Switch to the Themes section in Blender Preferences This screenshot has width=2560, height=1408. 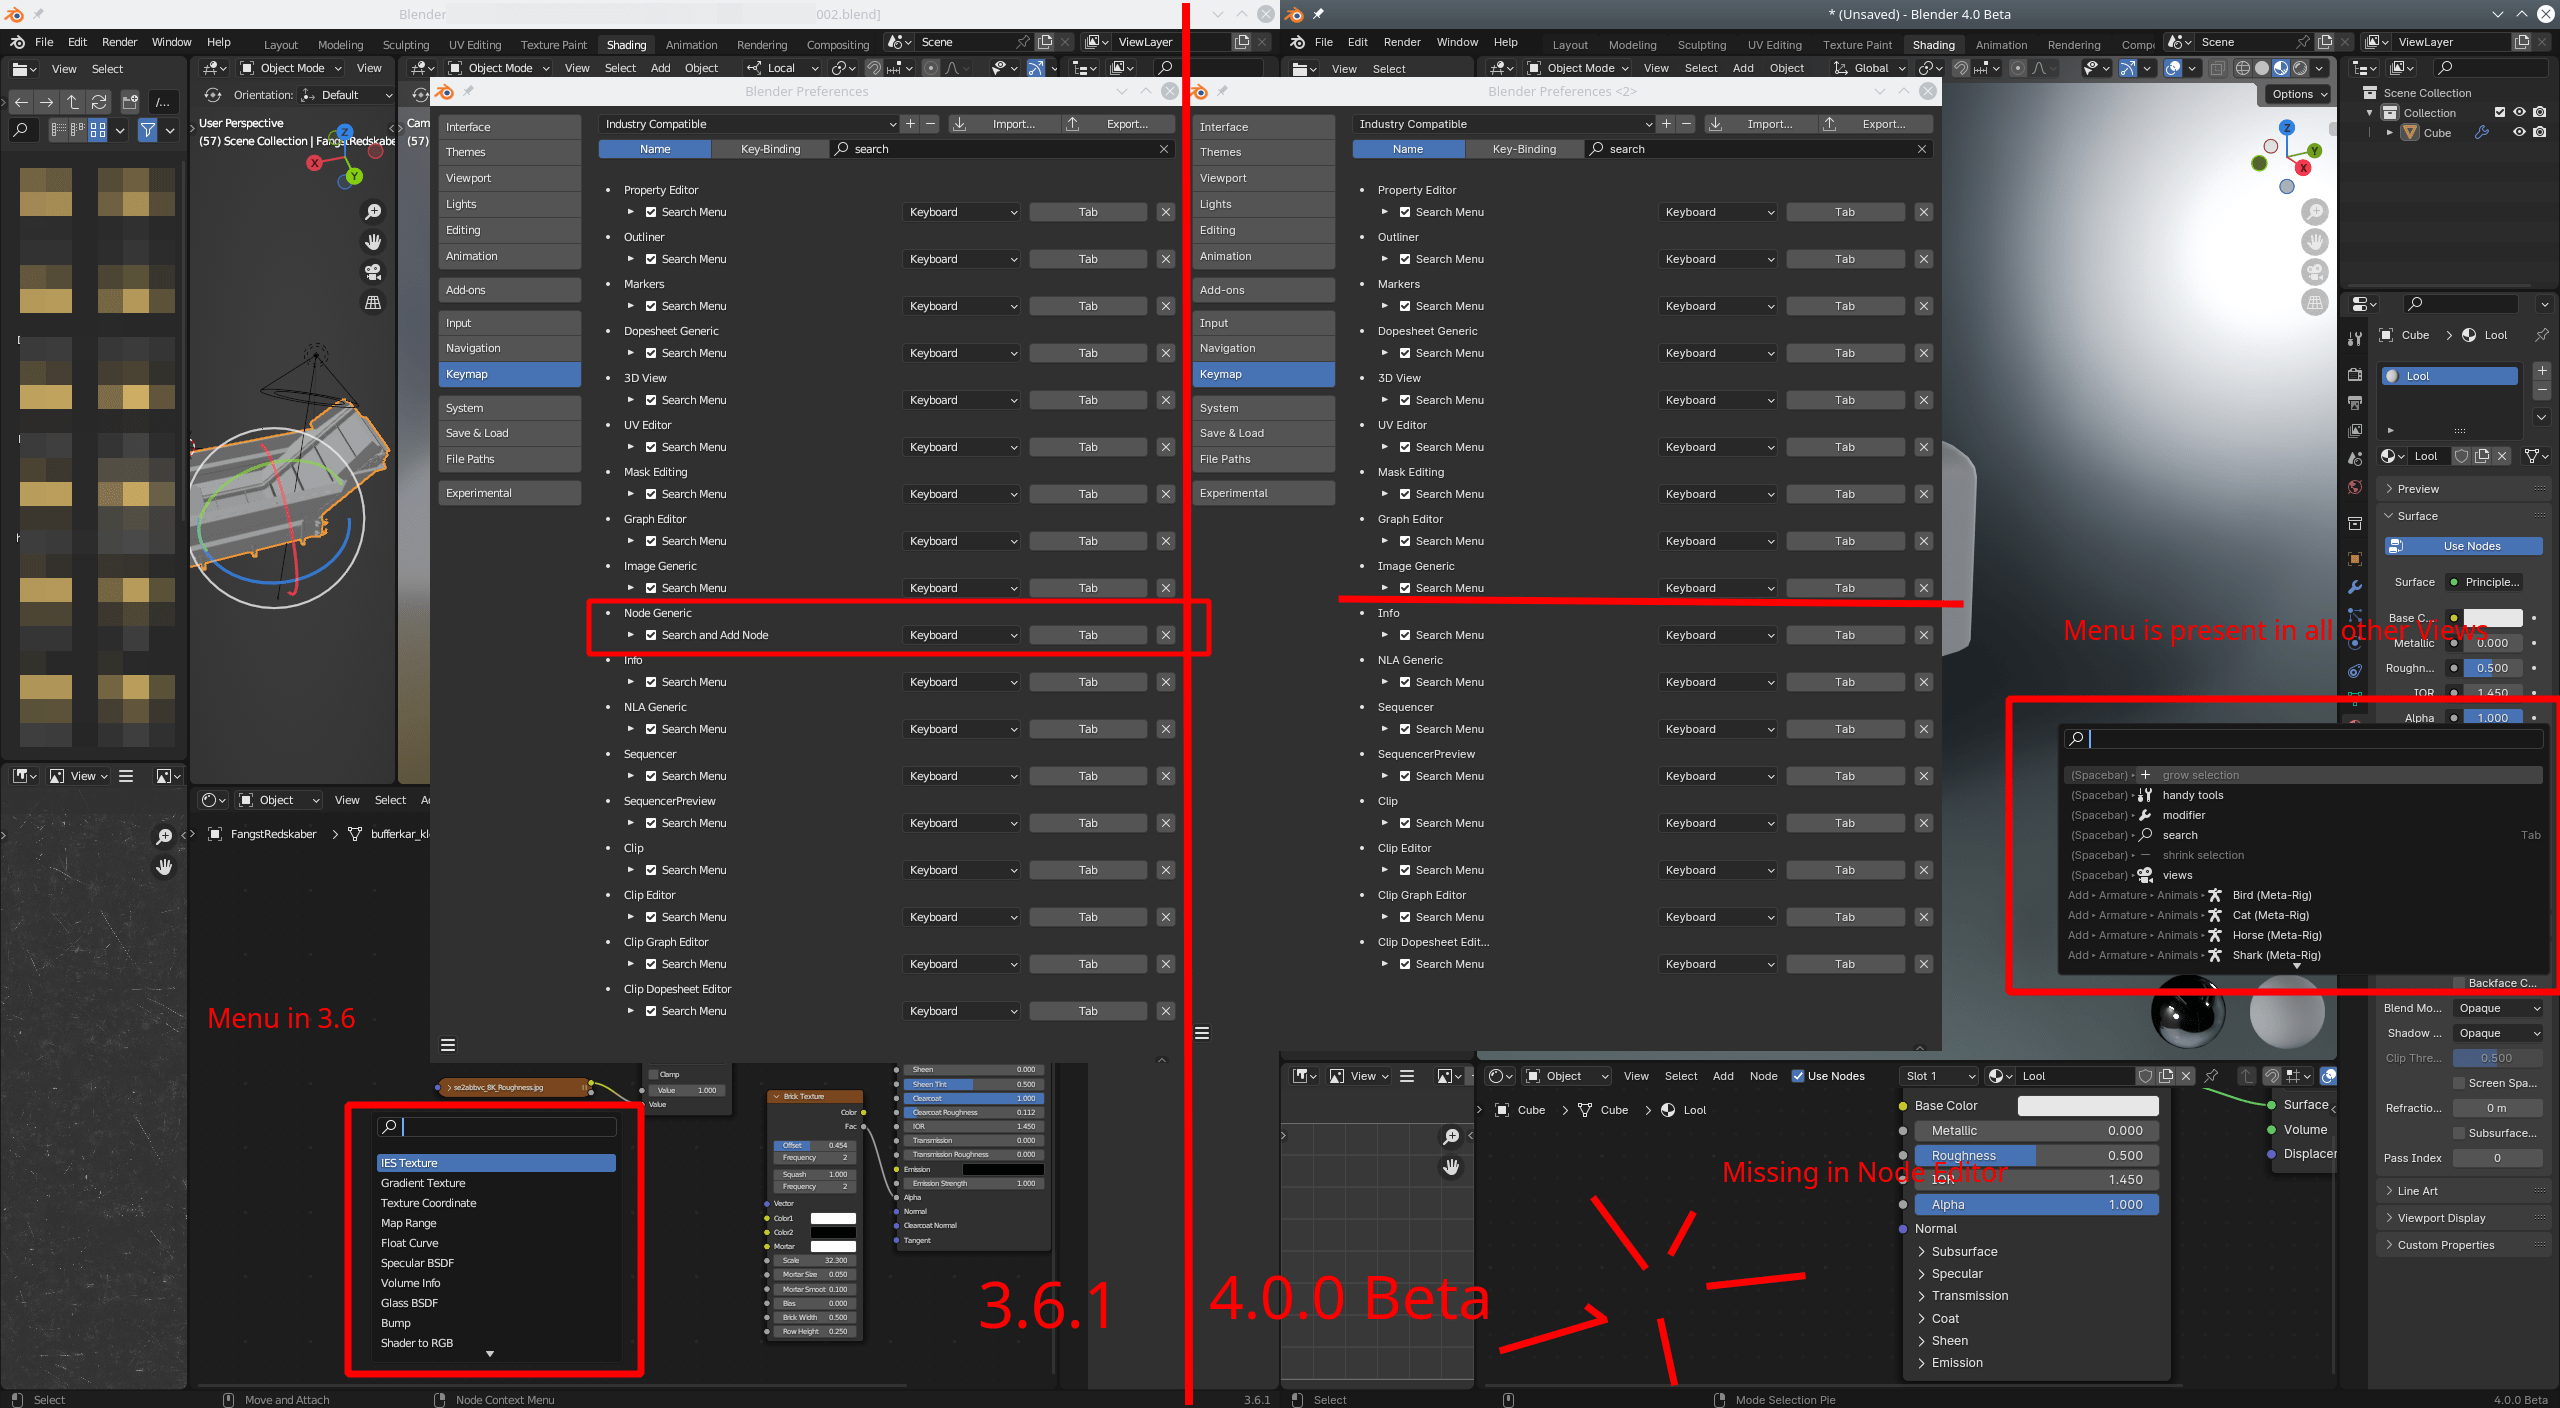[467, 152]
